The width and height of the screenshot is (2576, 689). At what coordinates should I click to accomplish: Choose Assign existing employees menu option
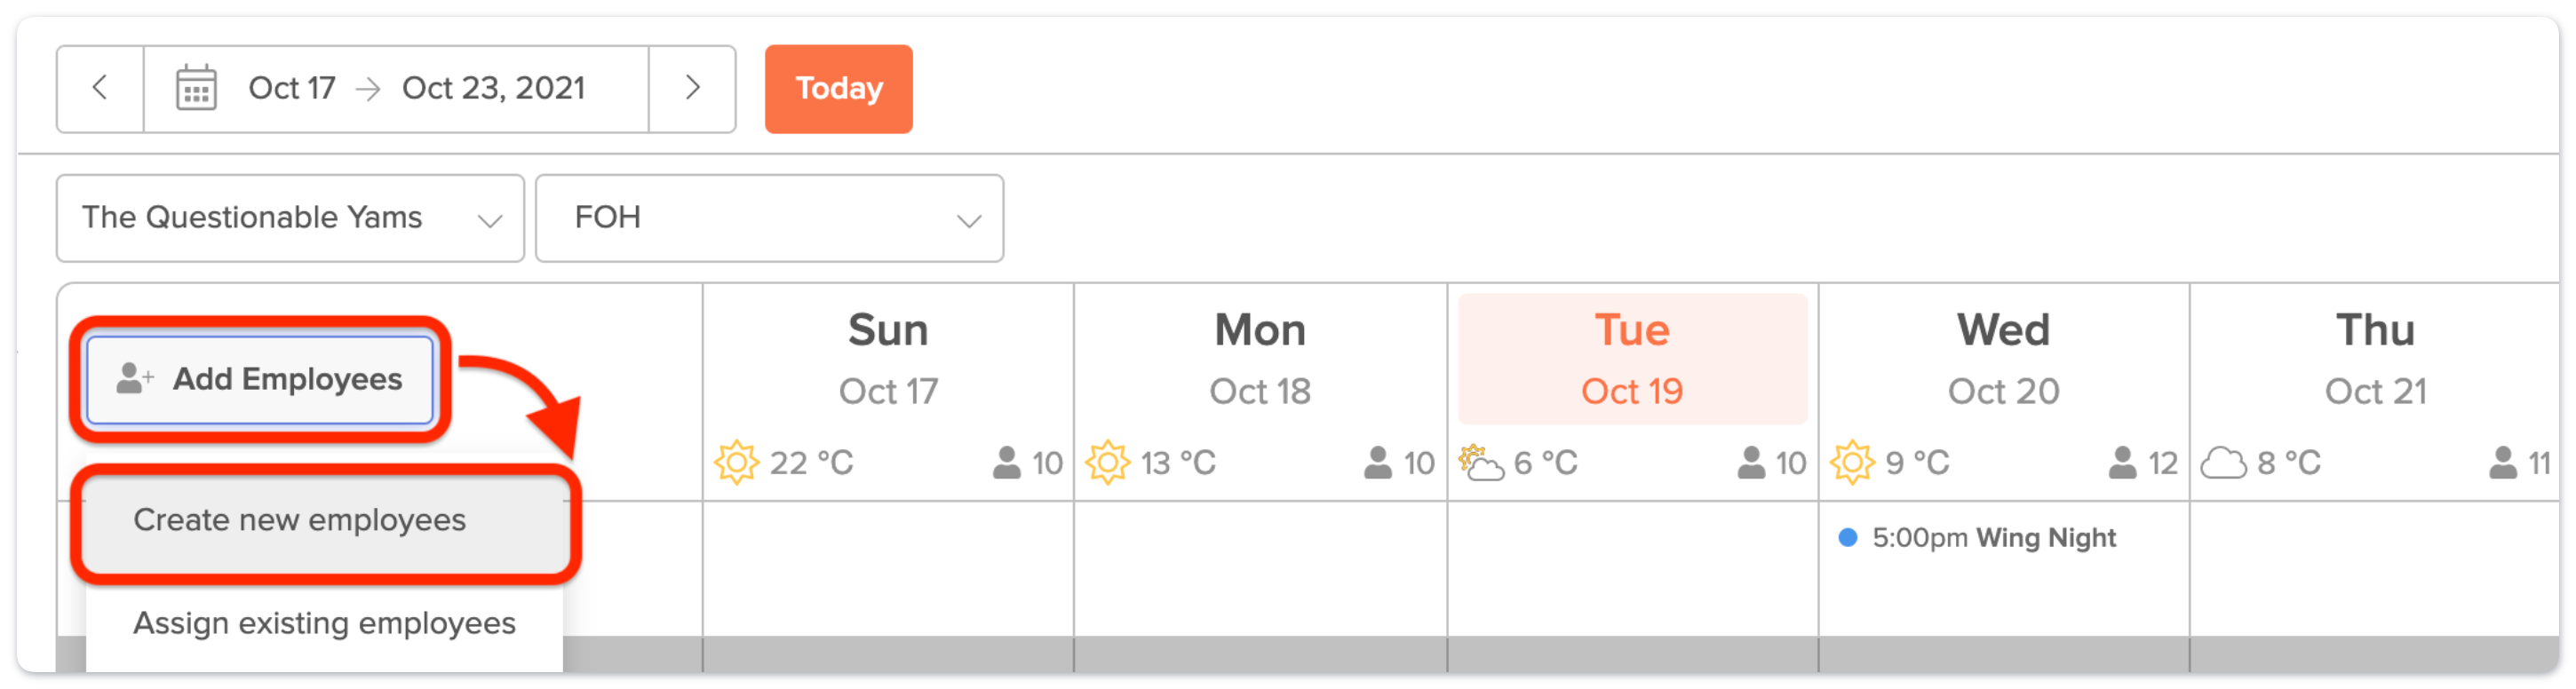click(x=324, y=624)
